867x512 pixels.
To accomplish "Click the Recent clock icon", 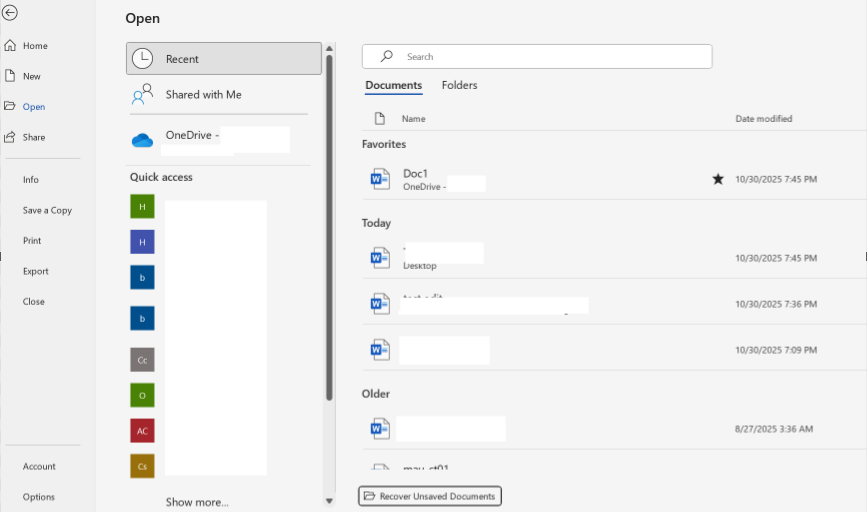I will click(x=143, y=59).
